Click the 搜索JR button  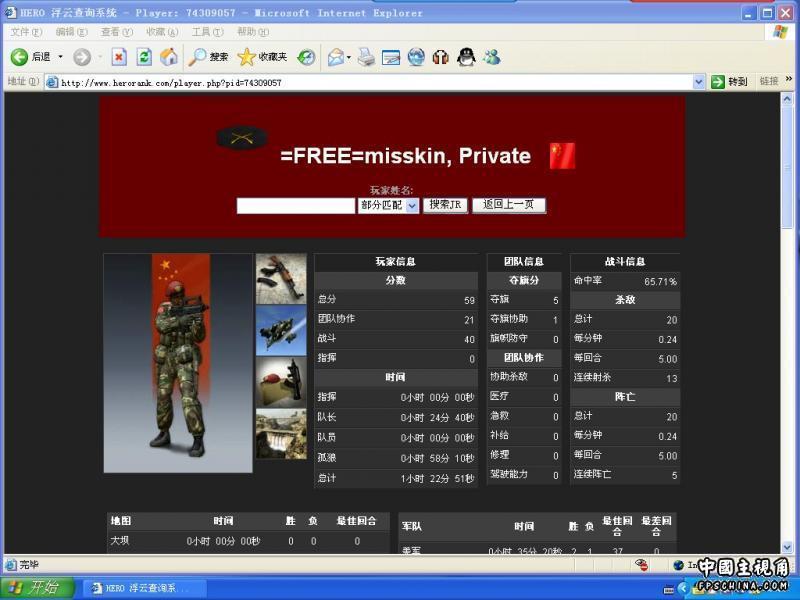445,205
